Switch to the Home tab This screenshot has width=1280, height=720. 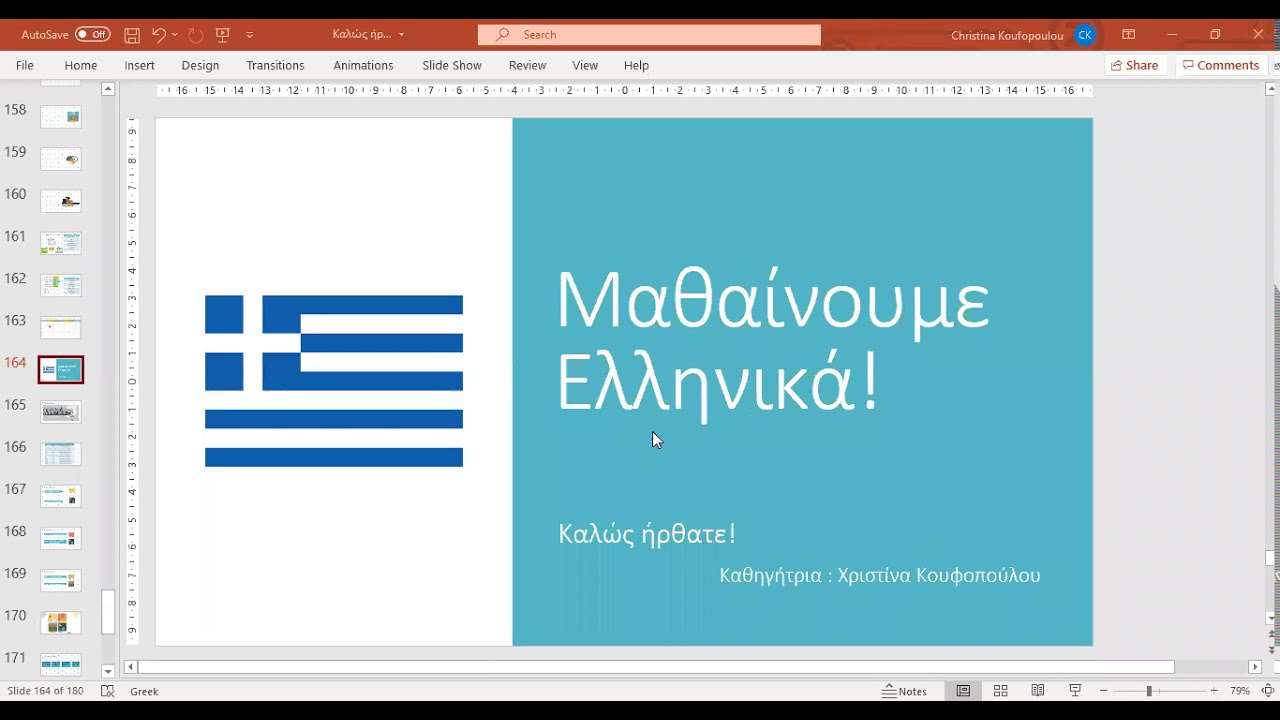(x=81, y=65)
